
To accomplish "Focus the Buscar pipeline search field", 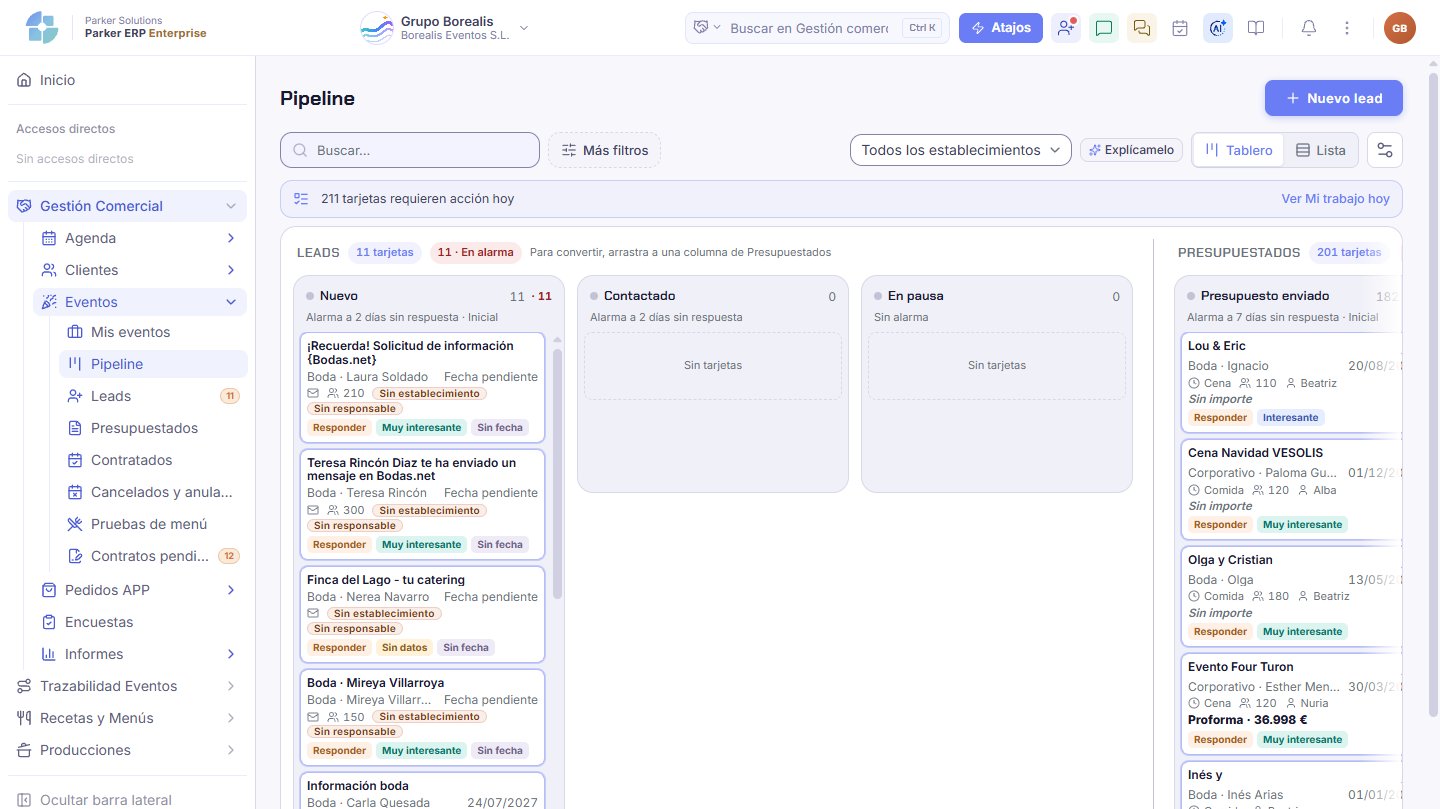I will 410,150.
